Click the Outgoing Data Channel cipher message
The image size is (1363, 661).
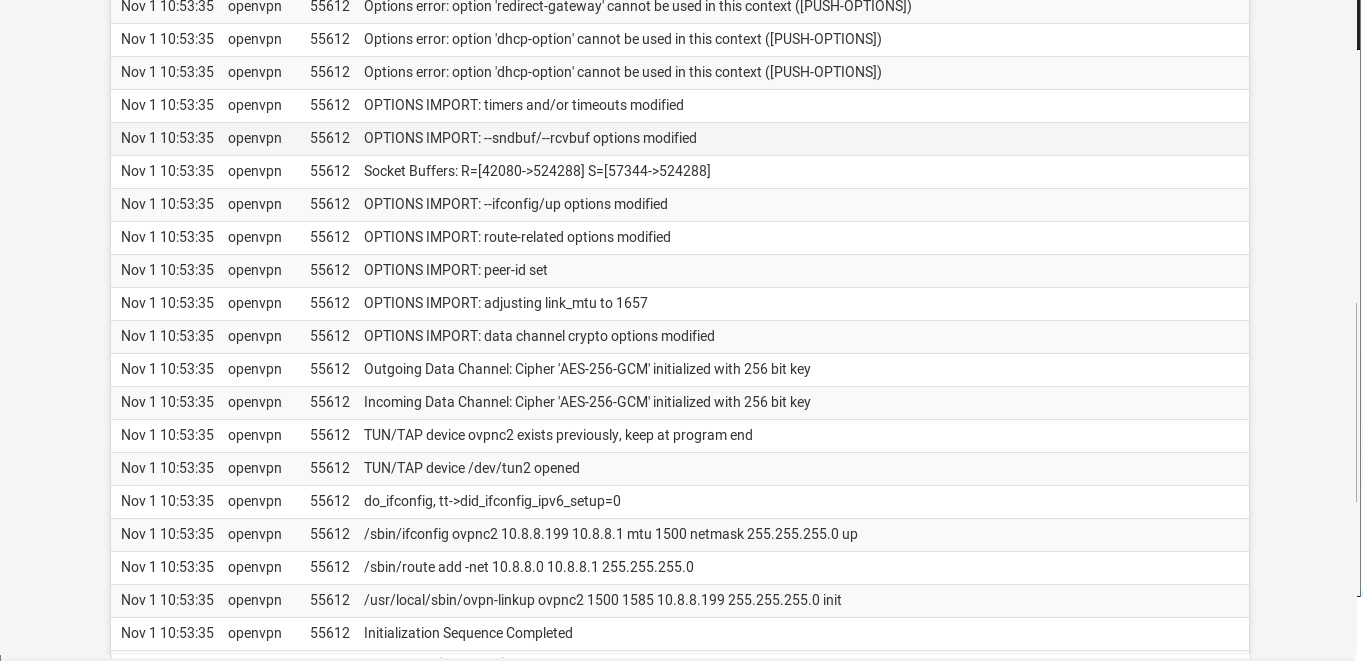tap(587, 369)
